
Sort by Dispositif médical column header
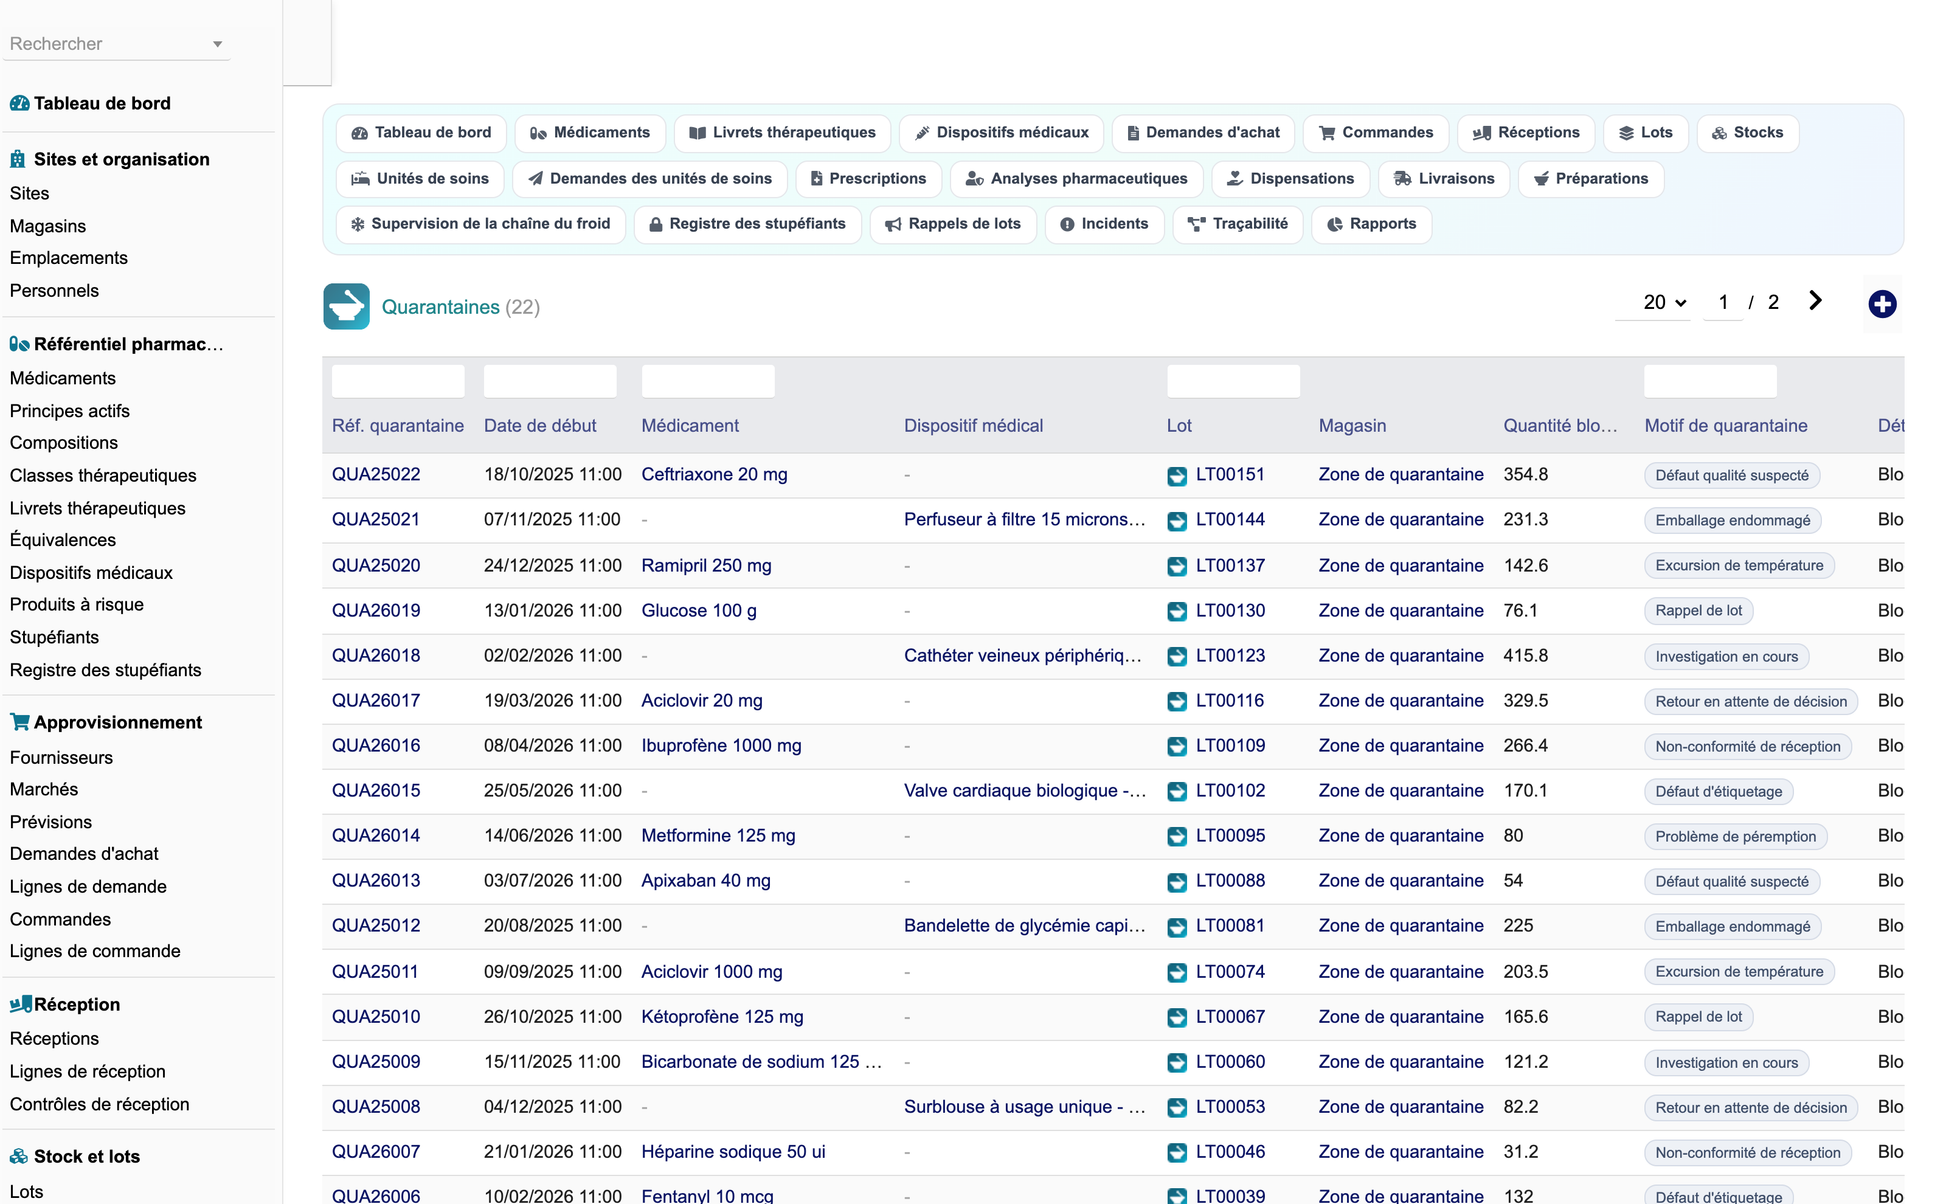pos(973,426)
